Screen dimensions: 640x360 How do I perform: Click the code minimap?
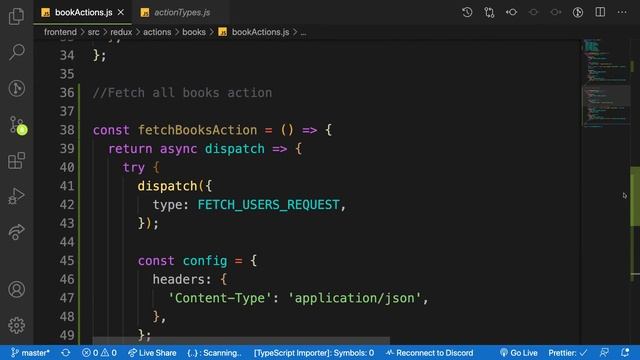click(x=606, y=84)
